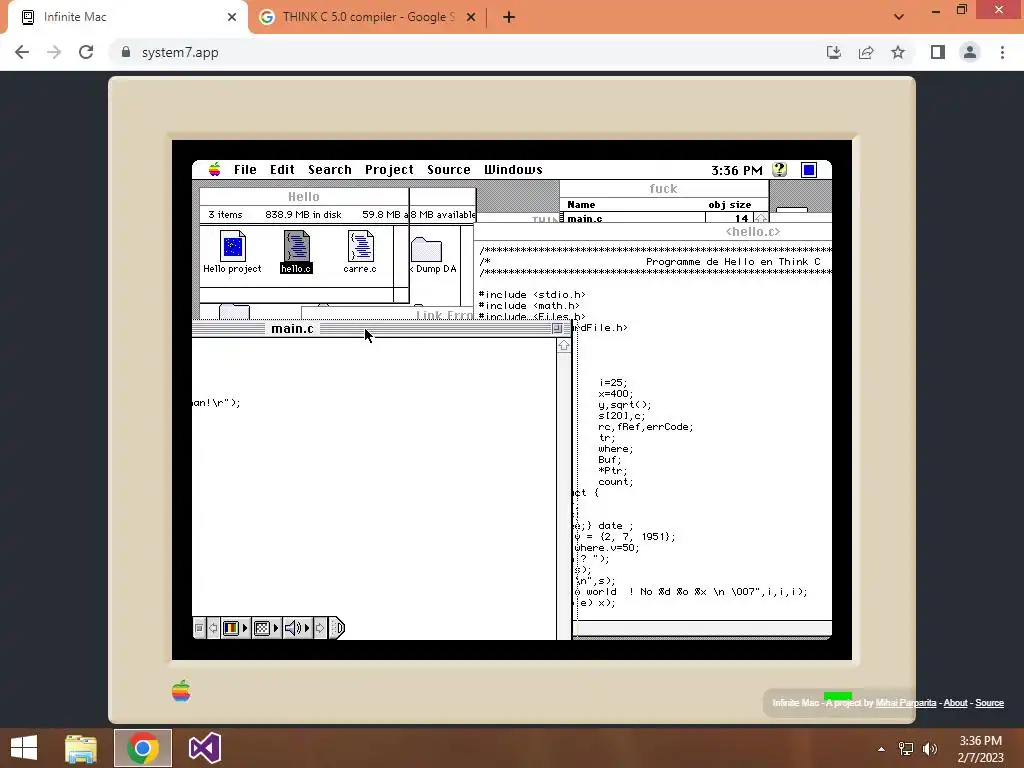
Task: Click project window scroll up arrow
Action: pyautogui.click(x=761, y=219)
